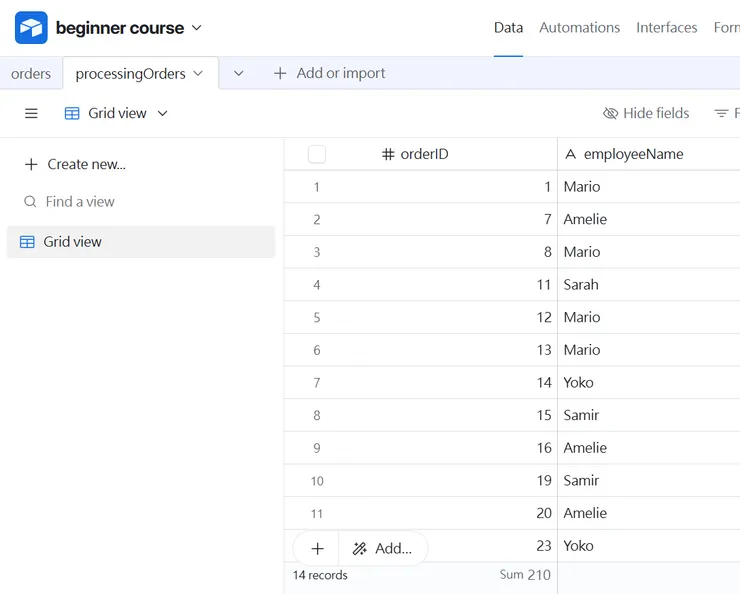Check the select-all records checkbox
This screenshot has height=594, width=740.
[317, 154]
